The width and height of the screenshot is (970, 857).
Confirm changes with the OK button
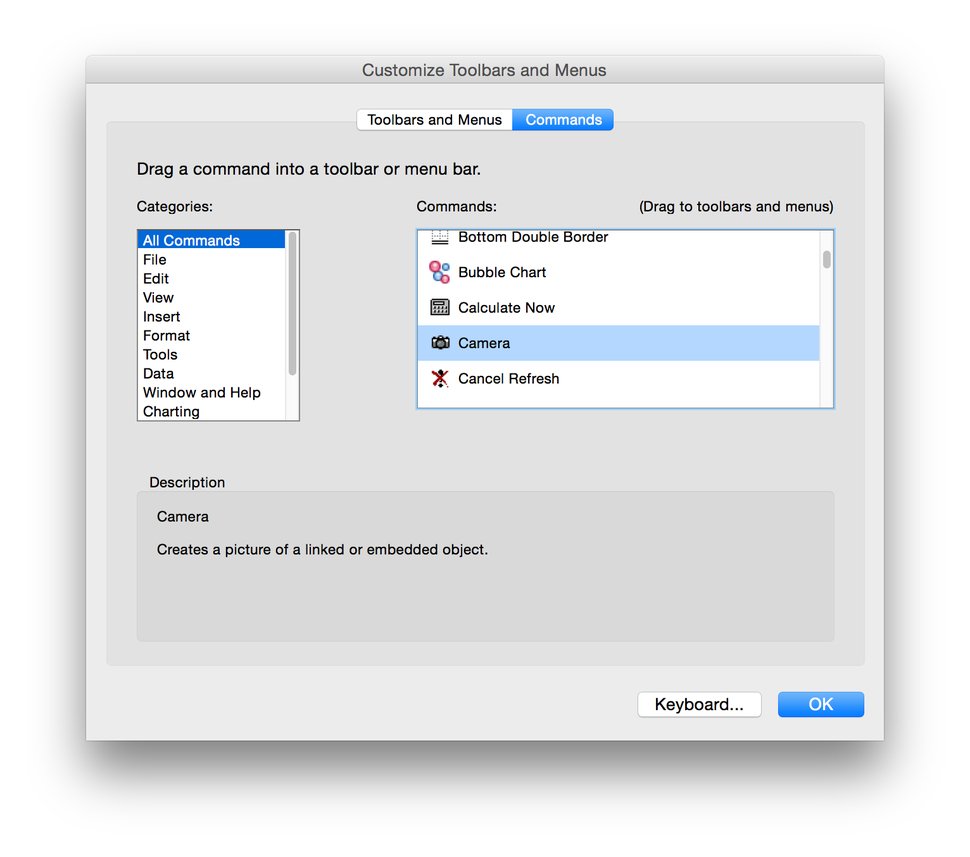pyautogui.click(x=820, y=704)
